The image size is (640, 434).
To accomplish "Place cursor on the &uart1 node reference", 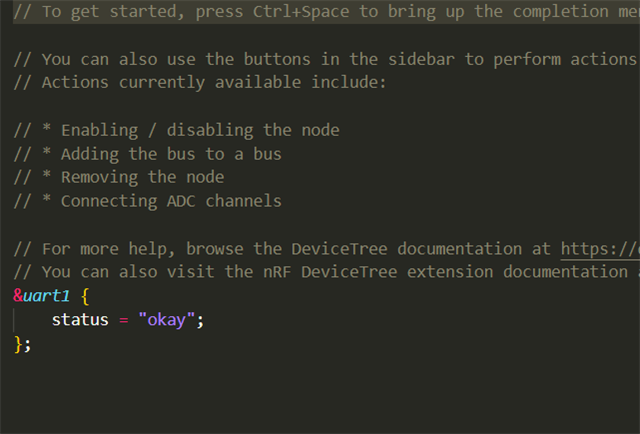I will (41, 296).
